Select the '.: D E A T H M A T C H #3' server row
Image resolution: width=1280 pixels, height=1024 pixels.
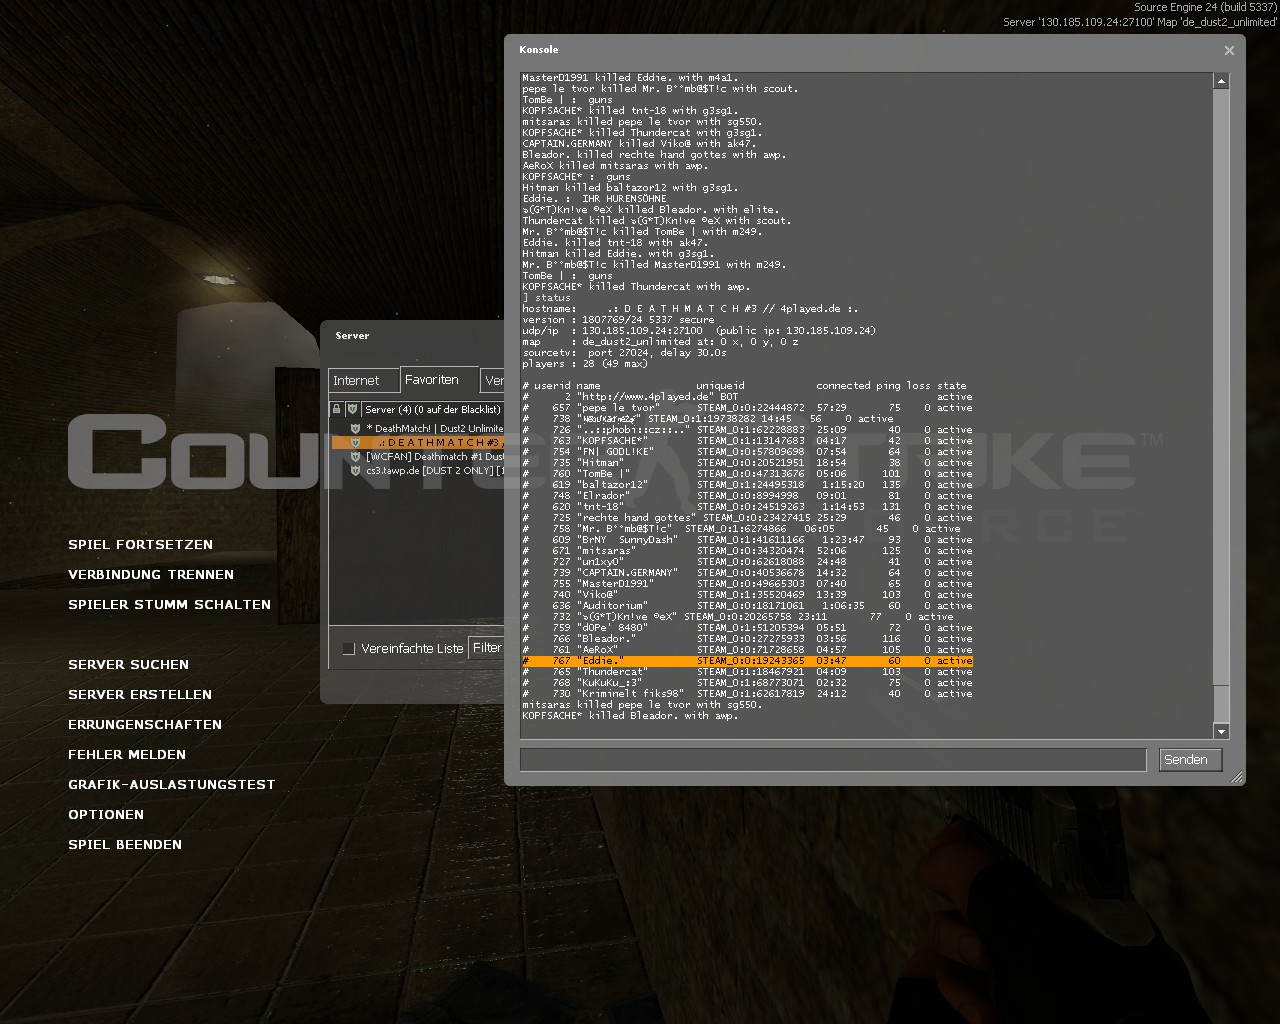[417, 442]
